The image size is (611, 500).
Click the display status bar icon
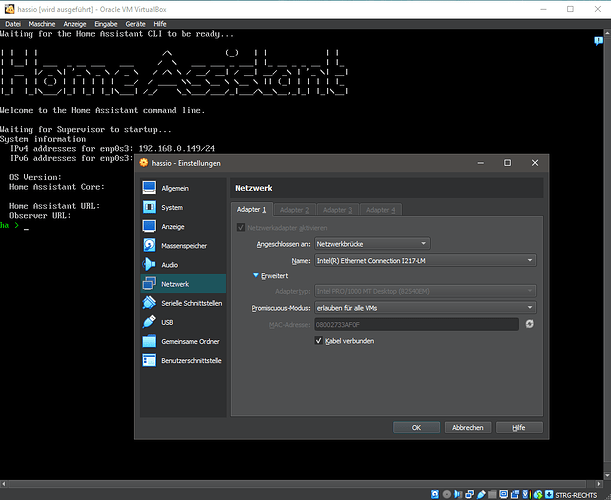[503, 494]
